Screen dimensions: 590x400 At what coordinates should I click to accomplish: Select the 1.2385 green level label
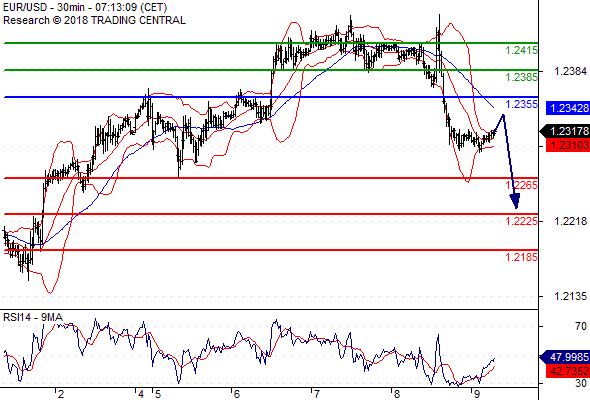[x=522, y=77]
